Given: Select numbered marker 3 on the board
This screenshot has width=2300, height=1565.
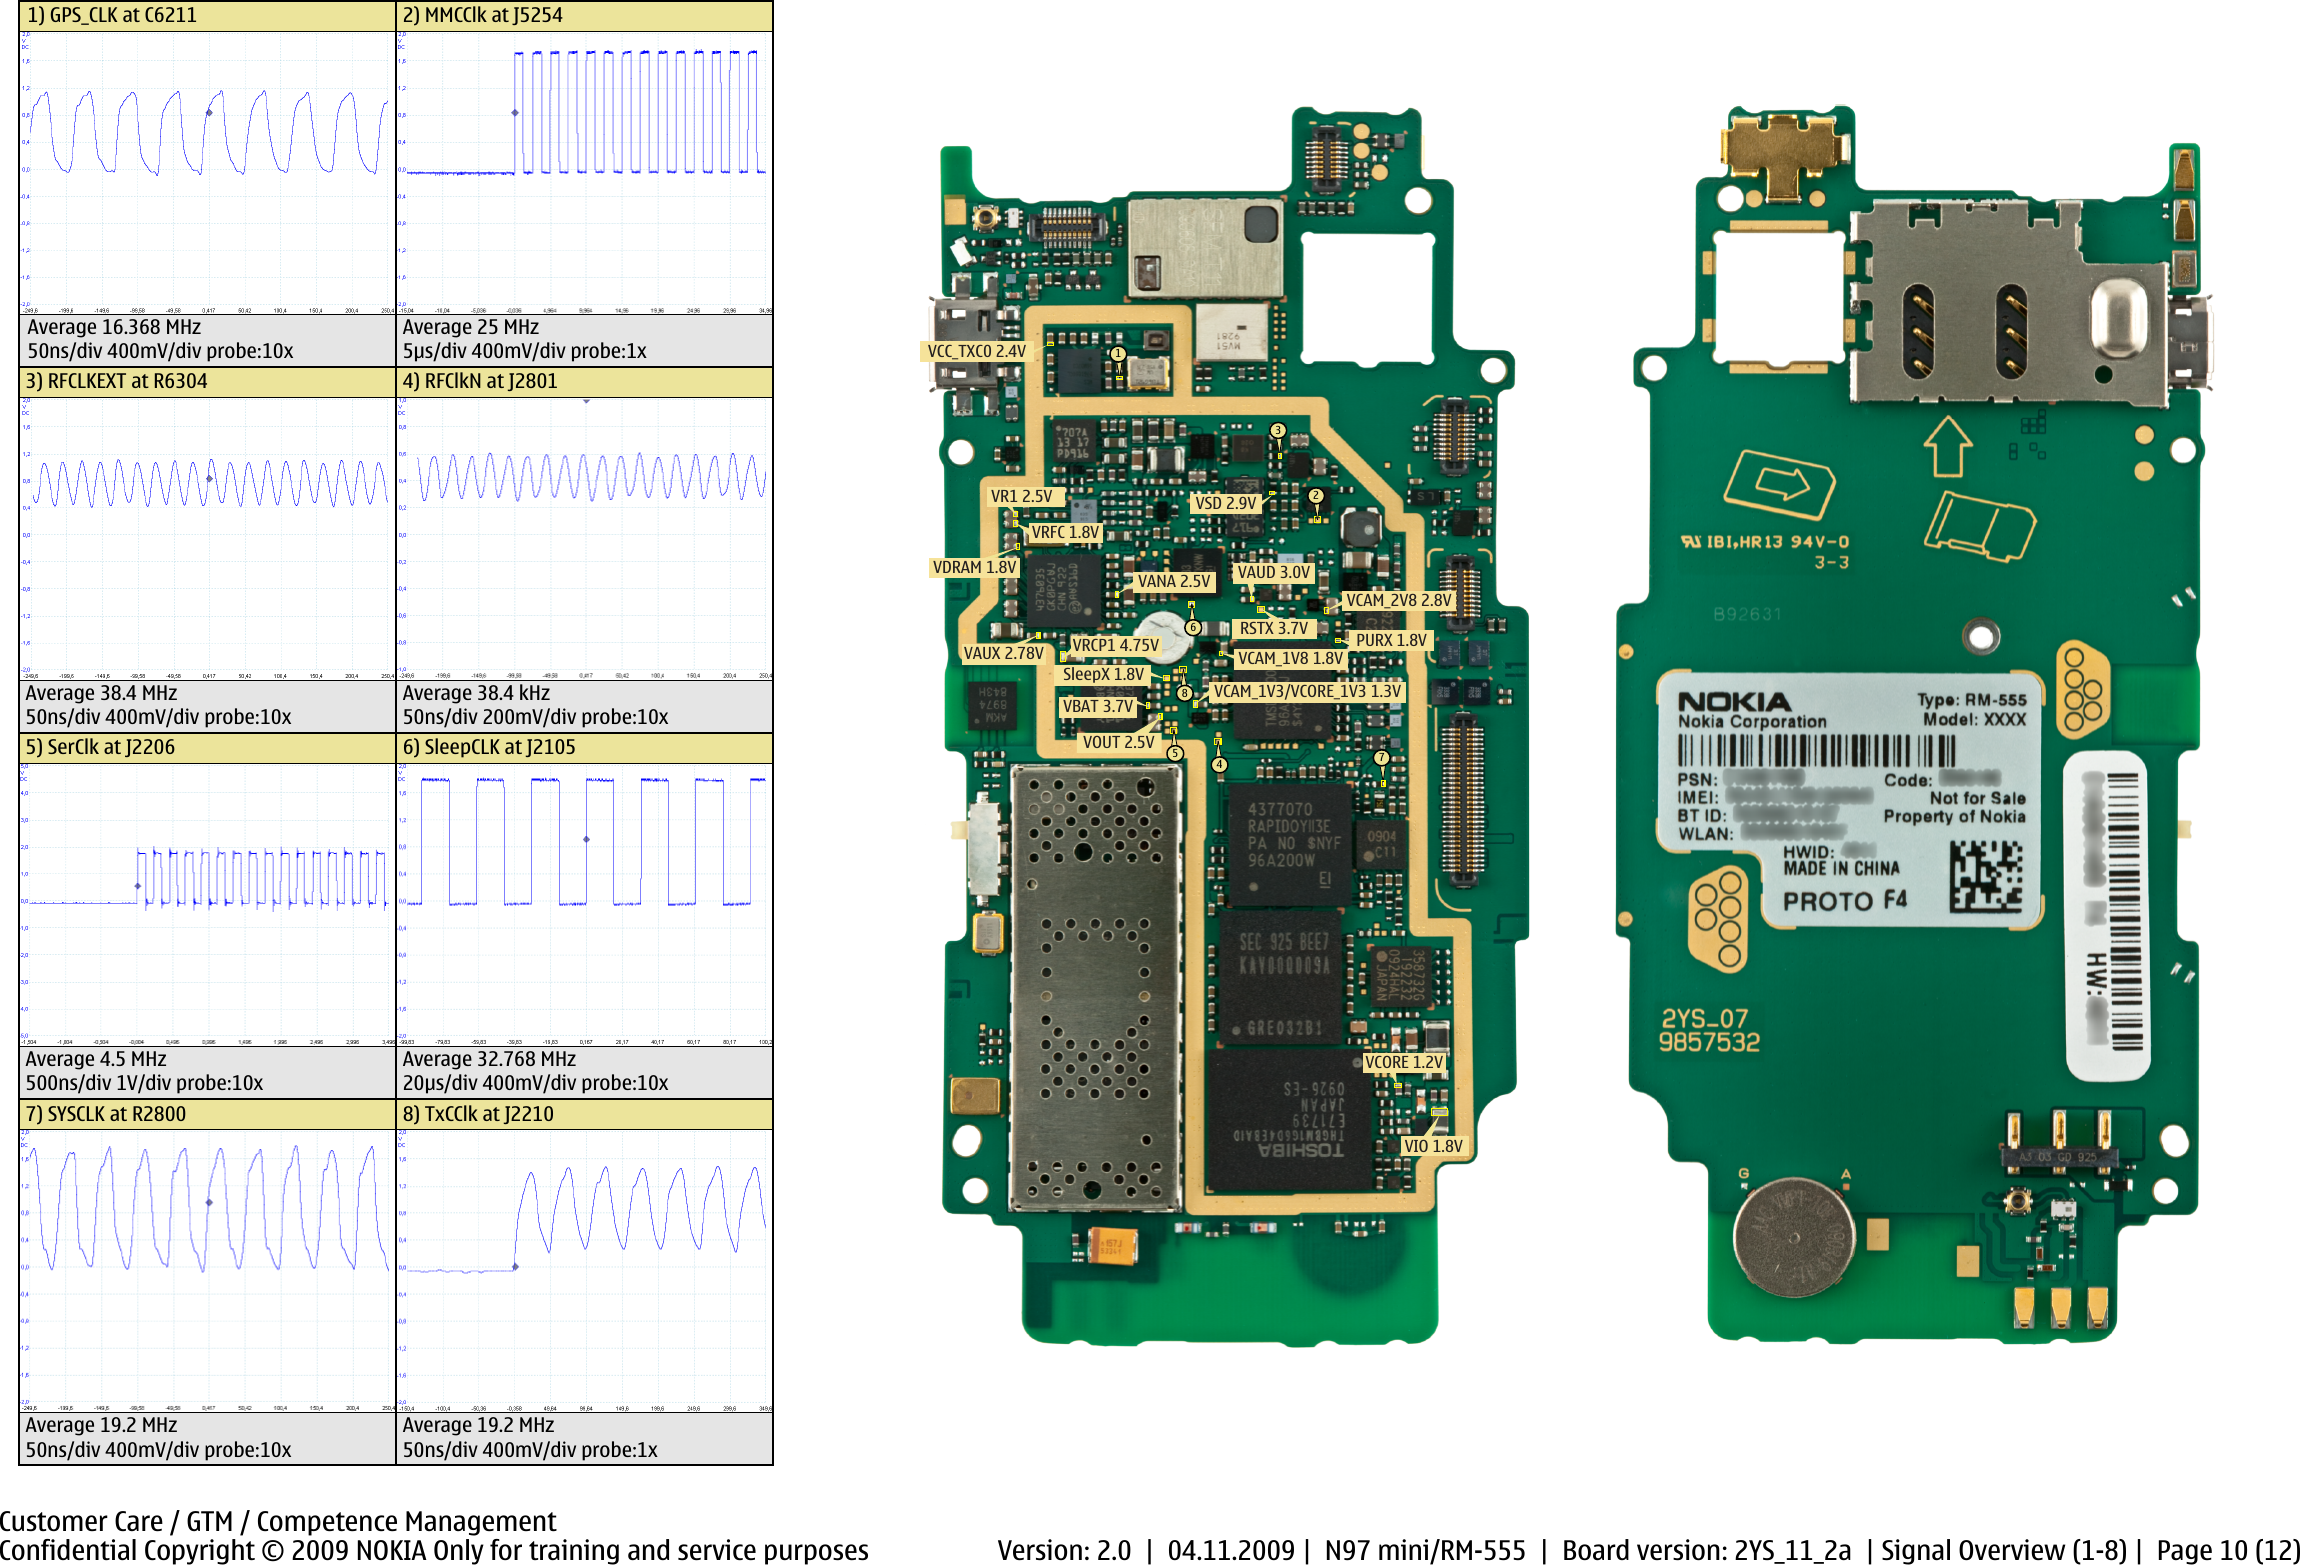Looking at the screenshot, I should click(x=1277, y=430).
